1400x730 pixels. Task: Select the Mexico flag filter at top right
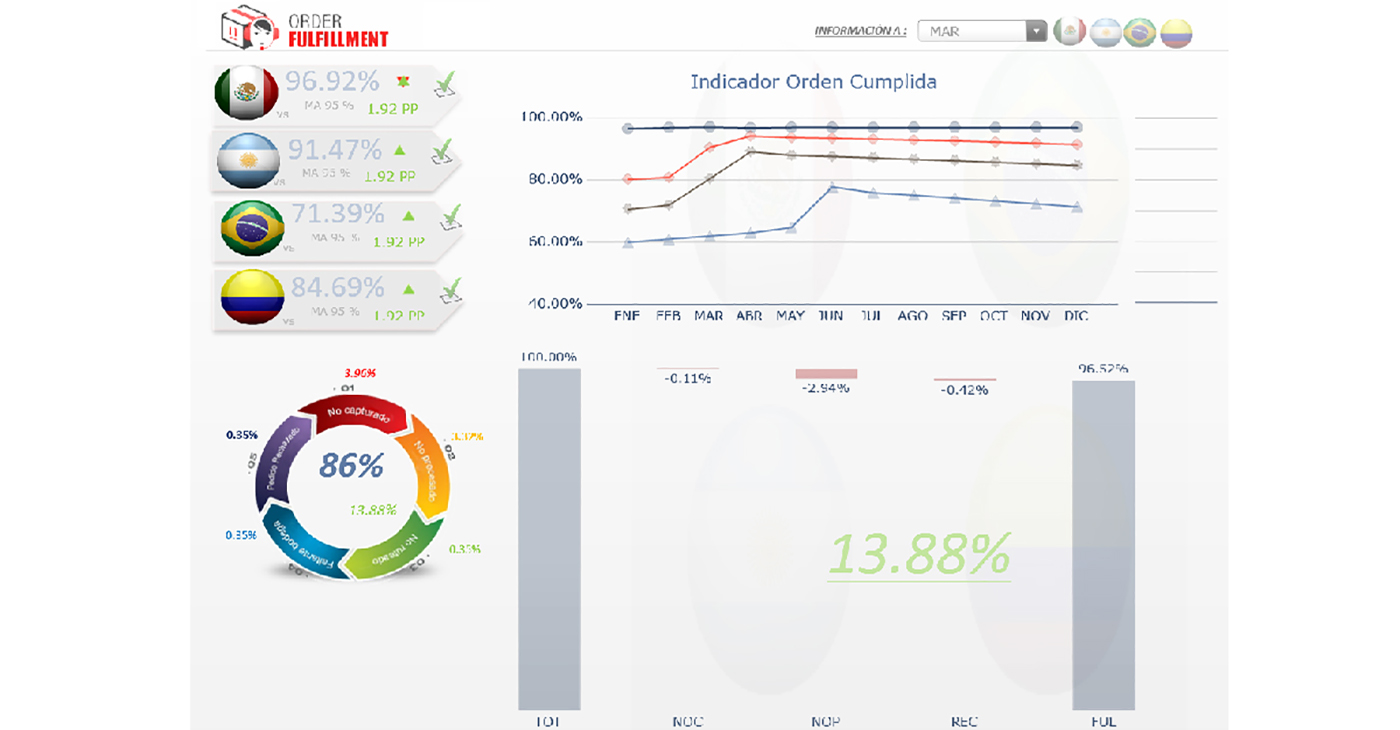pos(1071,32)
